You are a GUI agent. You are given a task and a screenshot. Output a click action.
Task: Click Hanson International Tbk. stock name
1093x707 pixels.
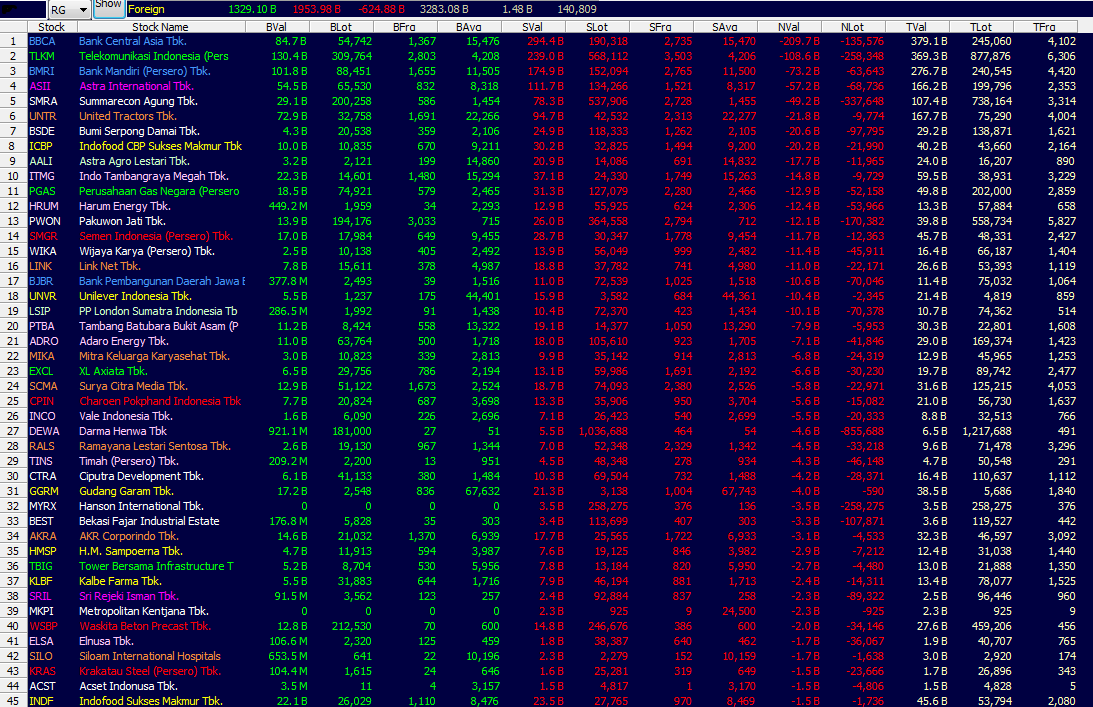[x=142, y=506]
